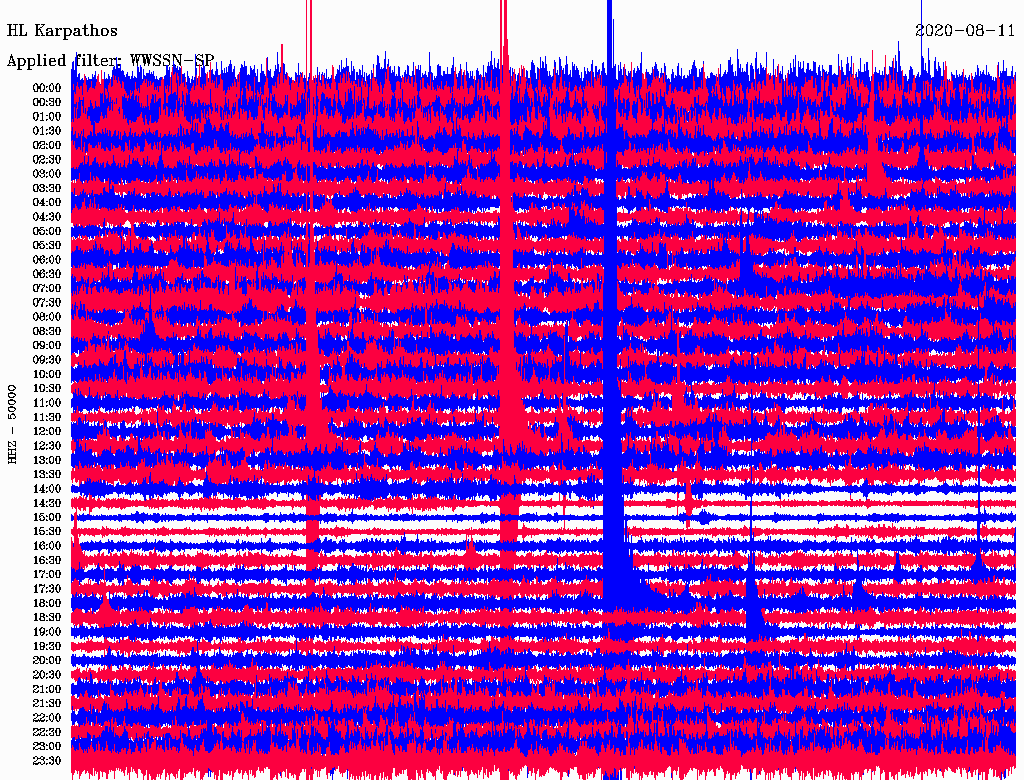
Task: Select the 20:30 time label
Action: (x=47, y=675)
